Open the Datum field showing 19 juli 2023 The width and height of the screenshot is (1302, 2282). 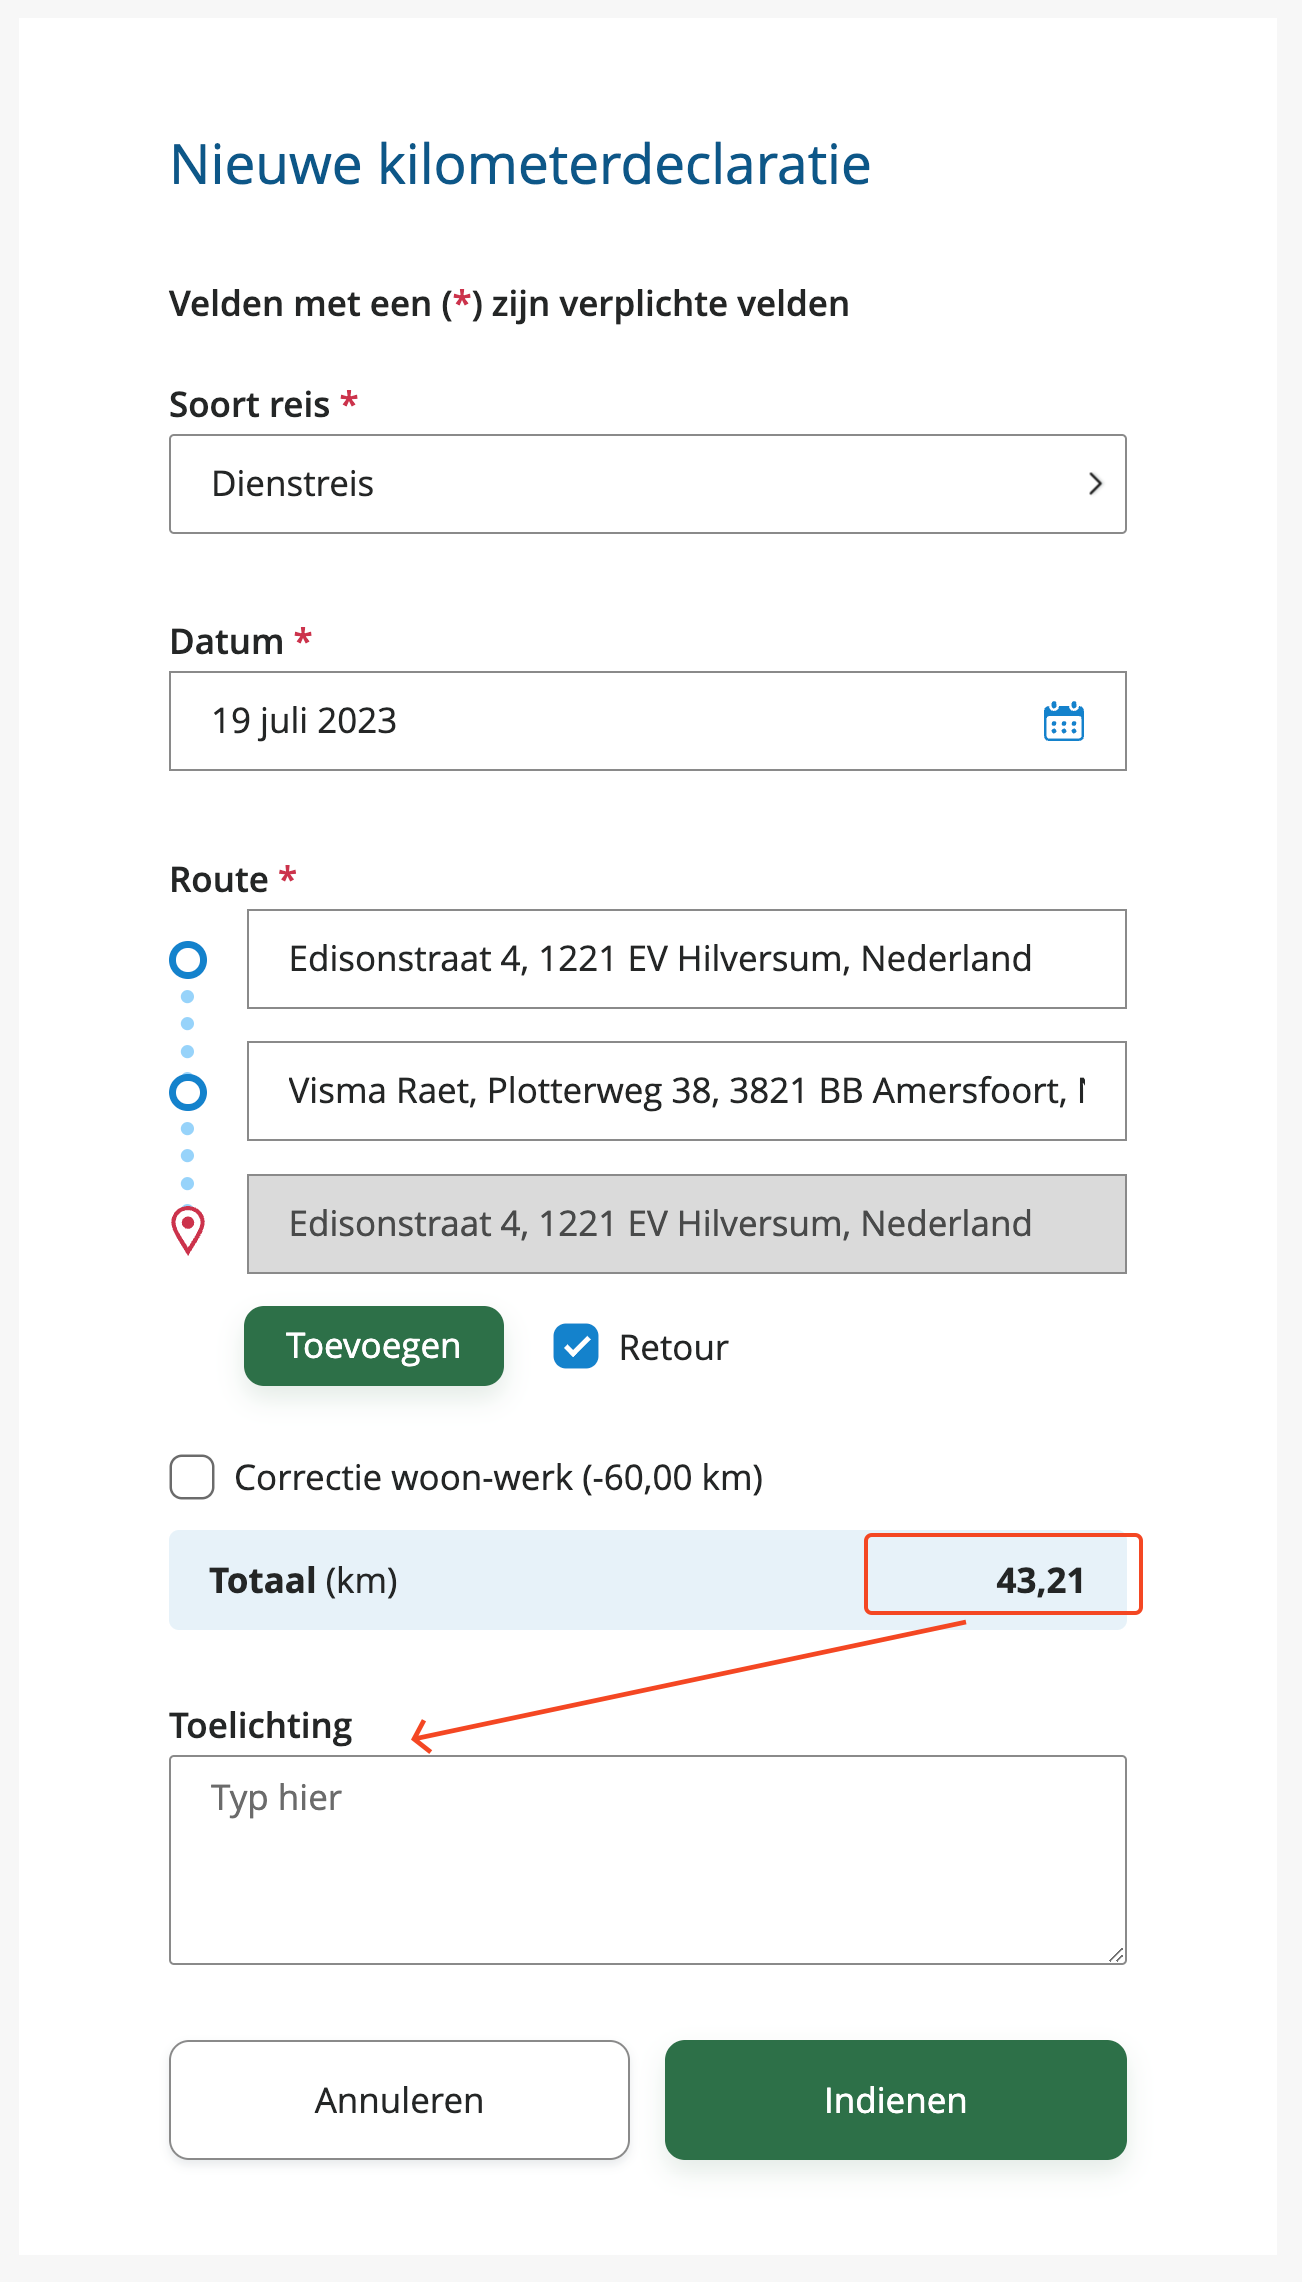[600, 721]
